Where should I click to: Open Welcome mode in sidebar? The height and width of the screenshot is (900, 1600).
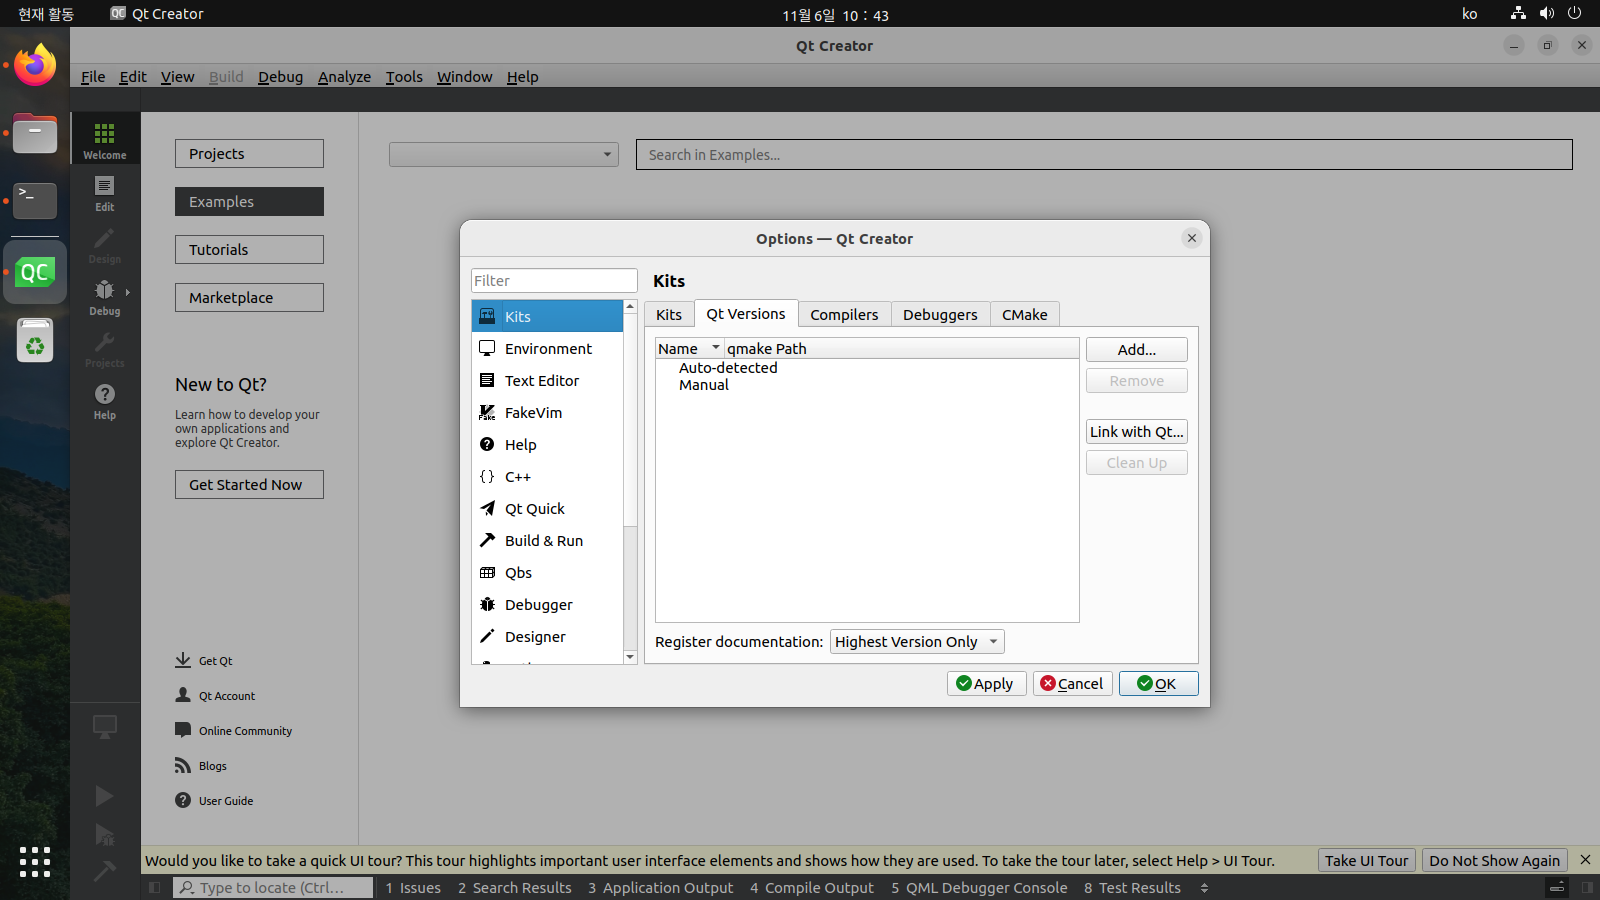pyautogui.click(x=104, y=139)
